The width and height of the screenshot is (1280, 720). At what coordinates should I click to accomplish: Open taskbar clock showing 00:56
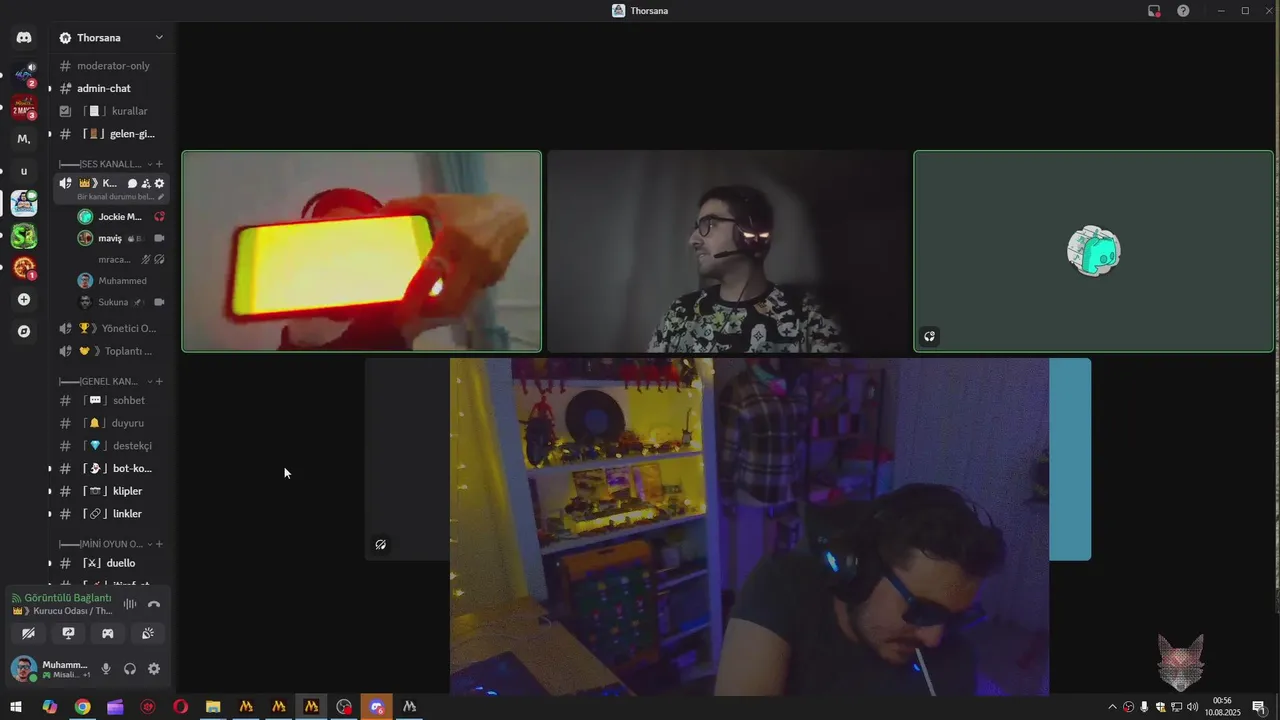pyautogui.click(x=1221, y=707)
